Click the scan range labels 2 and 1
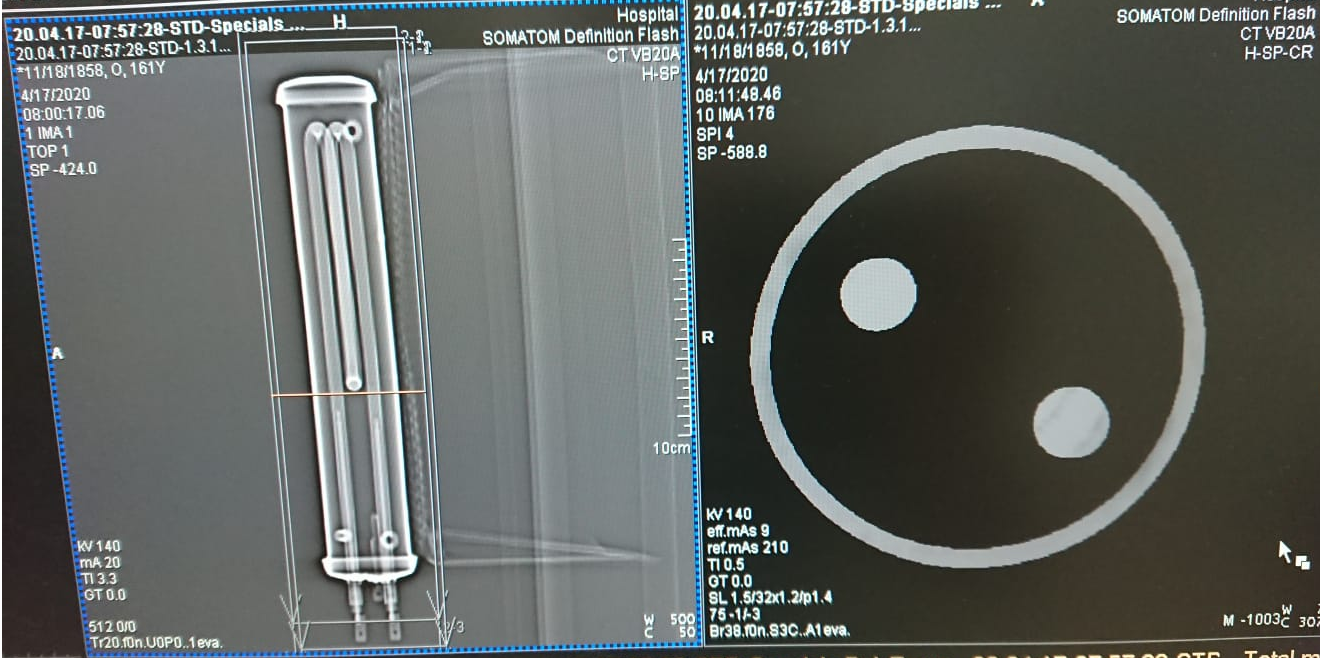This screenshot has width=1320, height=658. [414, 41]
